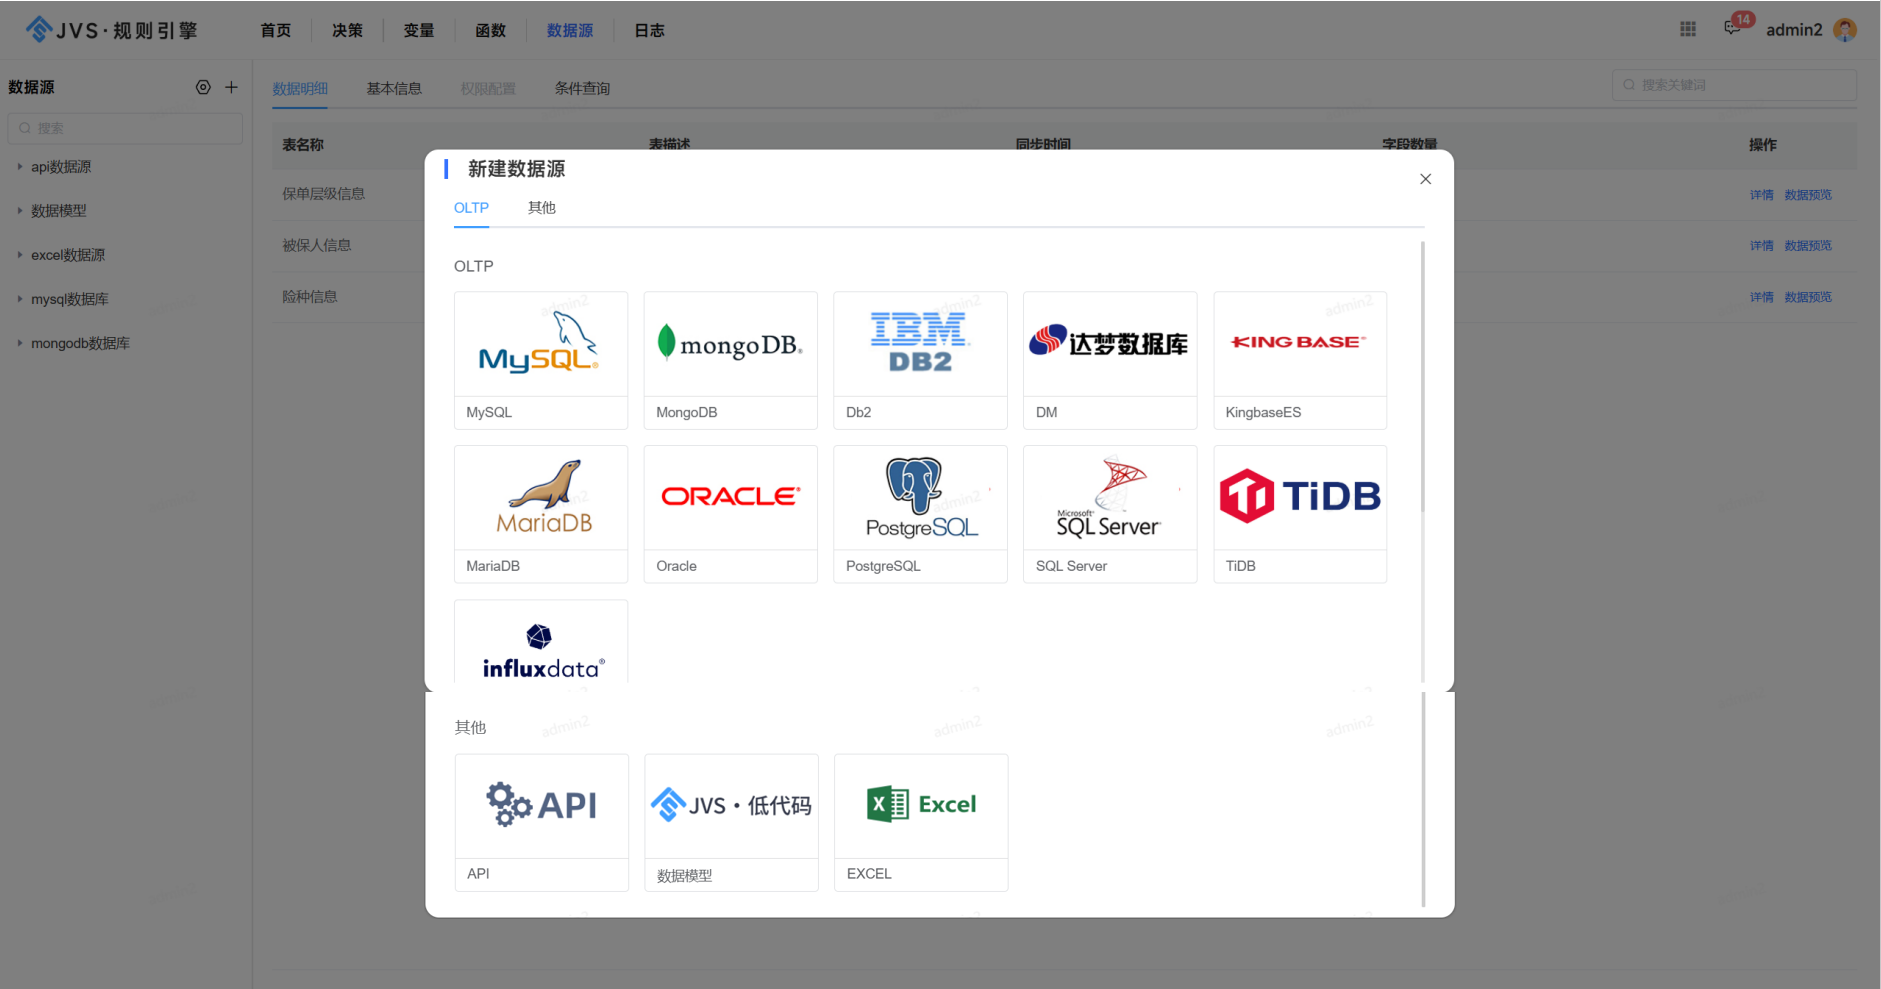This screenshot has width=1881, height=989.
Task: Click the 险种信息 table name
Action: click(309, 297)
